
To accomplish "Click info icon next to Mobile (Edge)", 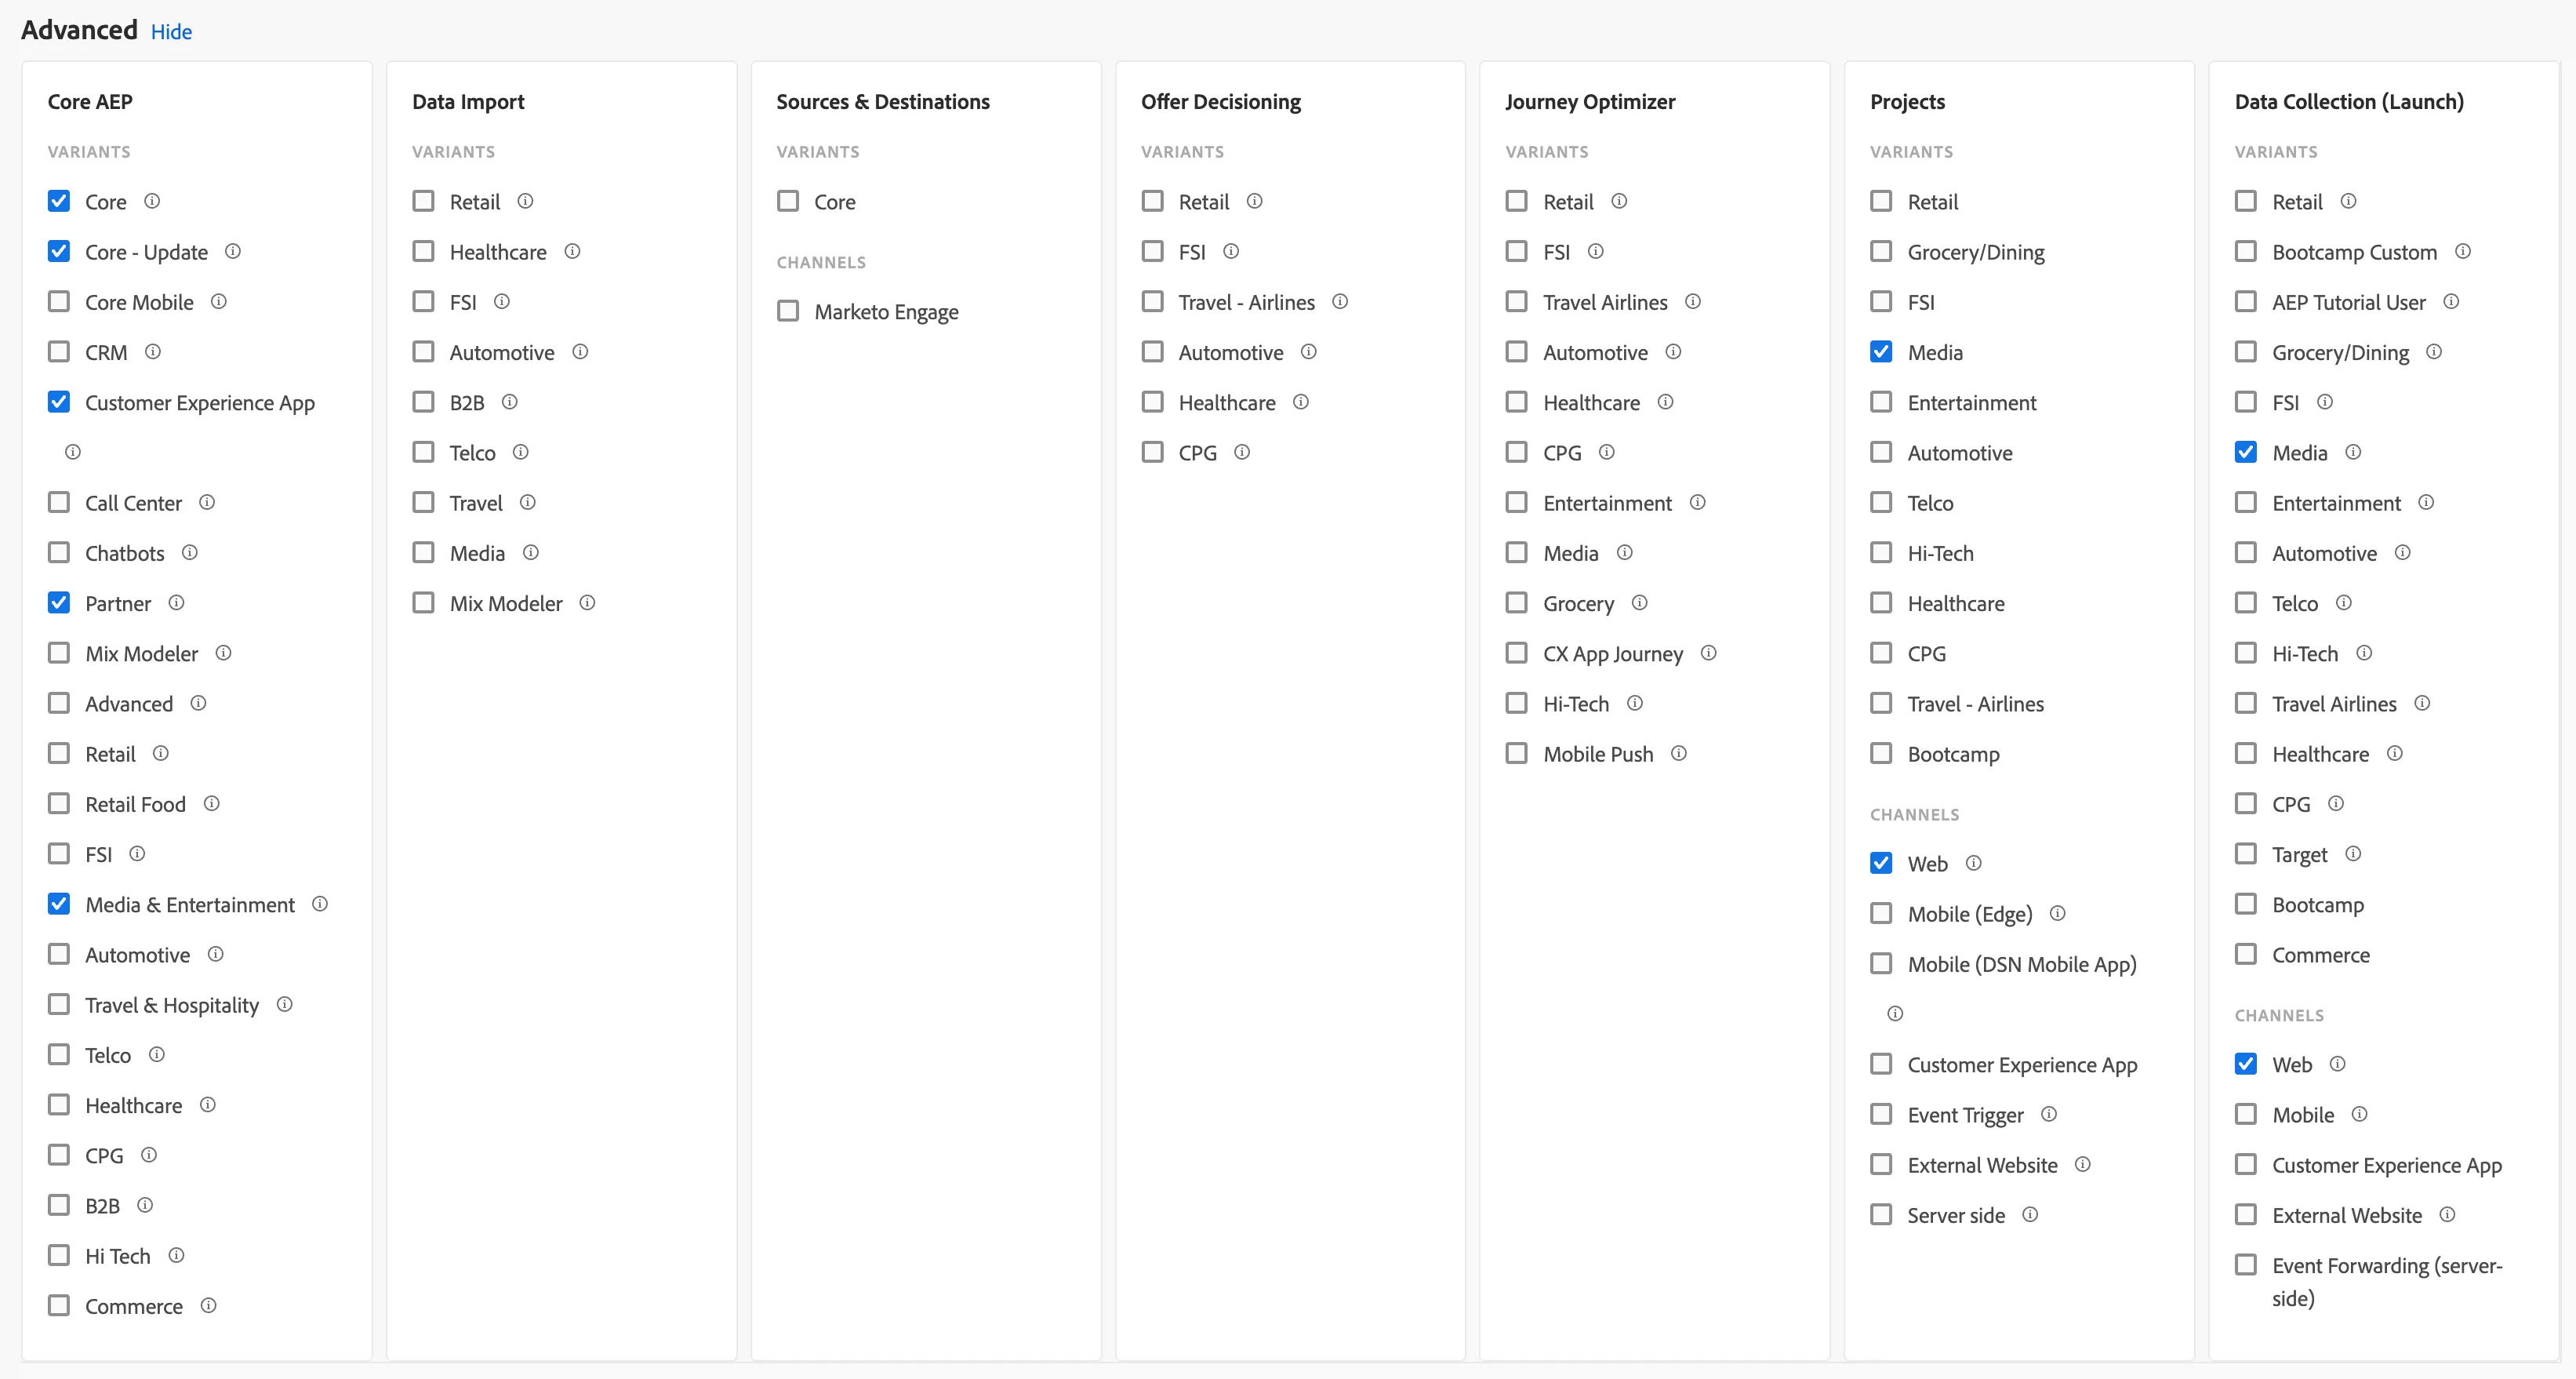I will 2057,913.
